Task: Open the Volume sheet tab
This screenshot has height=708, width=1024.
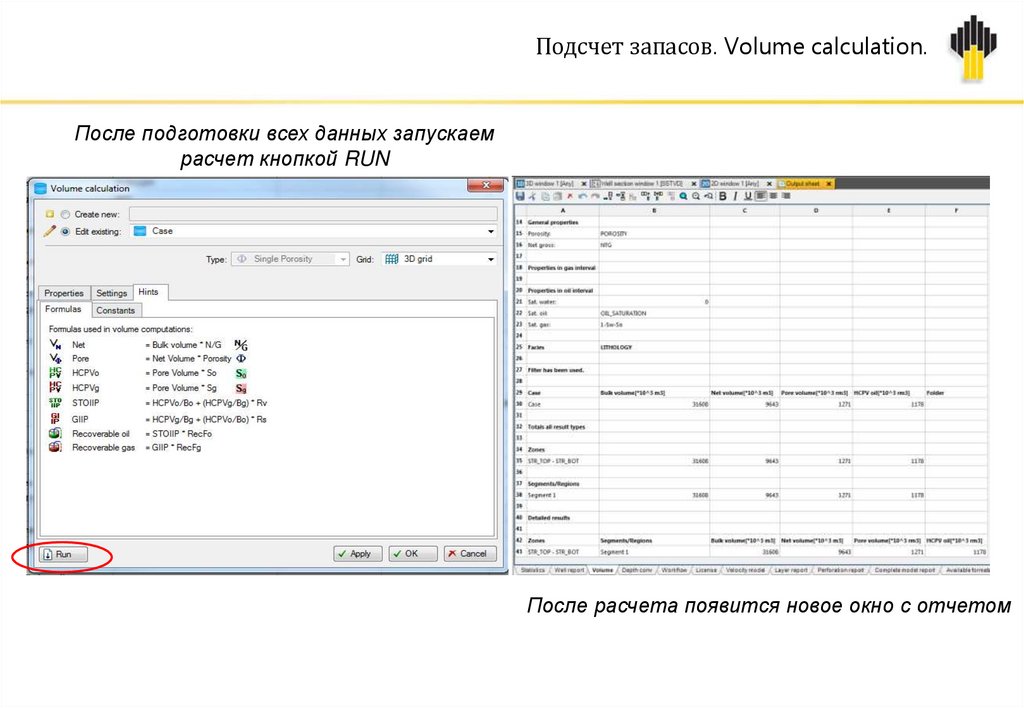Action: [603, 570]
